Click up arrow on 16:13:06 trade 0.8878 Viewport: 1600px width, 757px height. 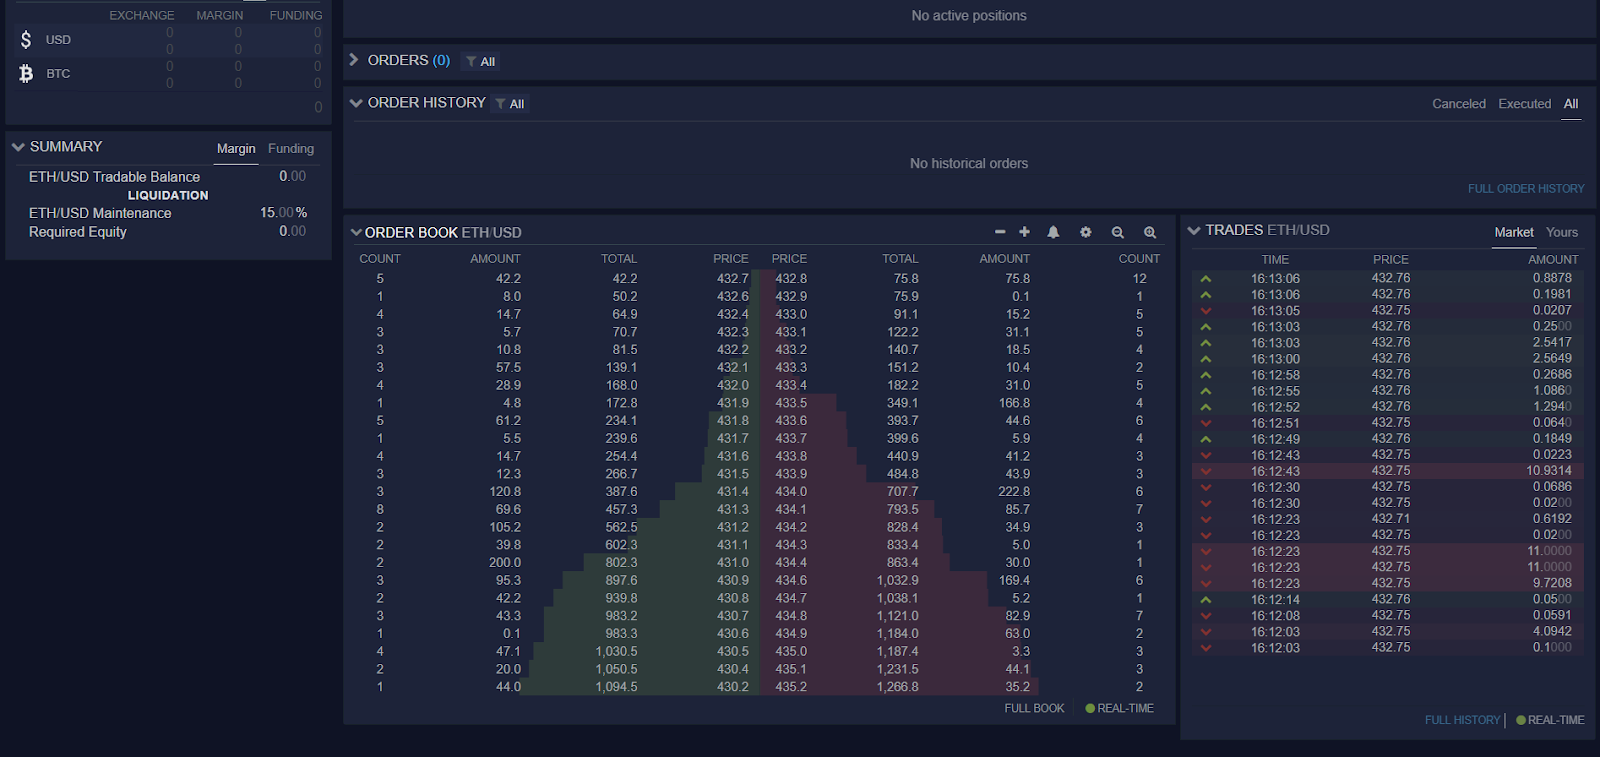coord(1206,279)
